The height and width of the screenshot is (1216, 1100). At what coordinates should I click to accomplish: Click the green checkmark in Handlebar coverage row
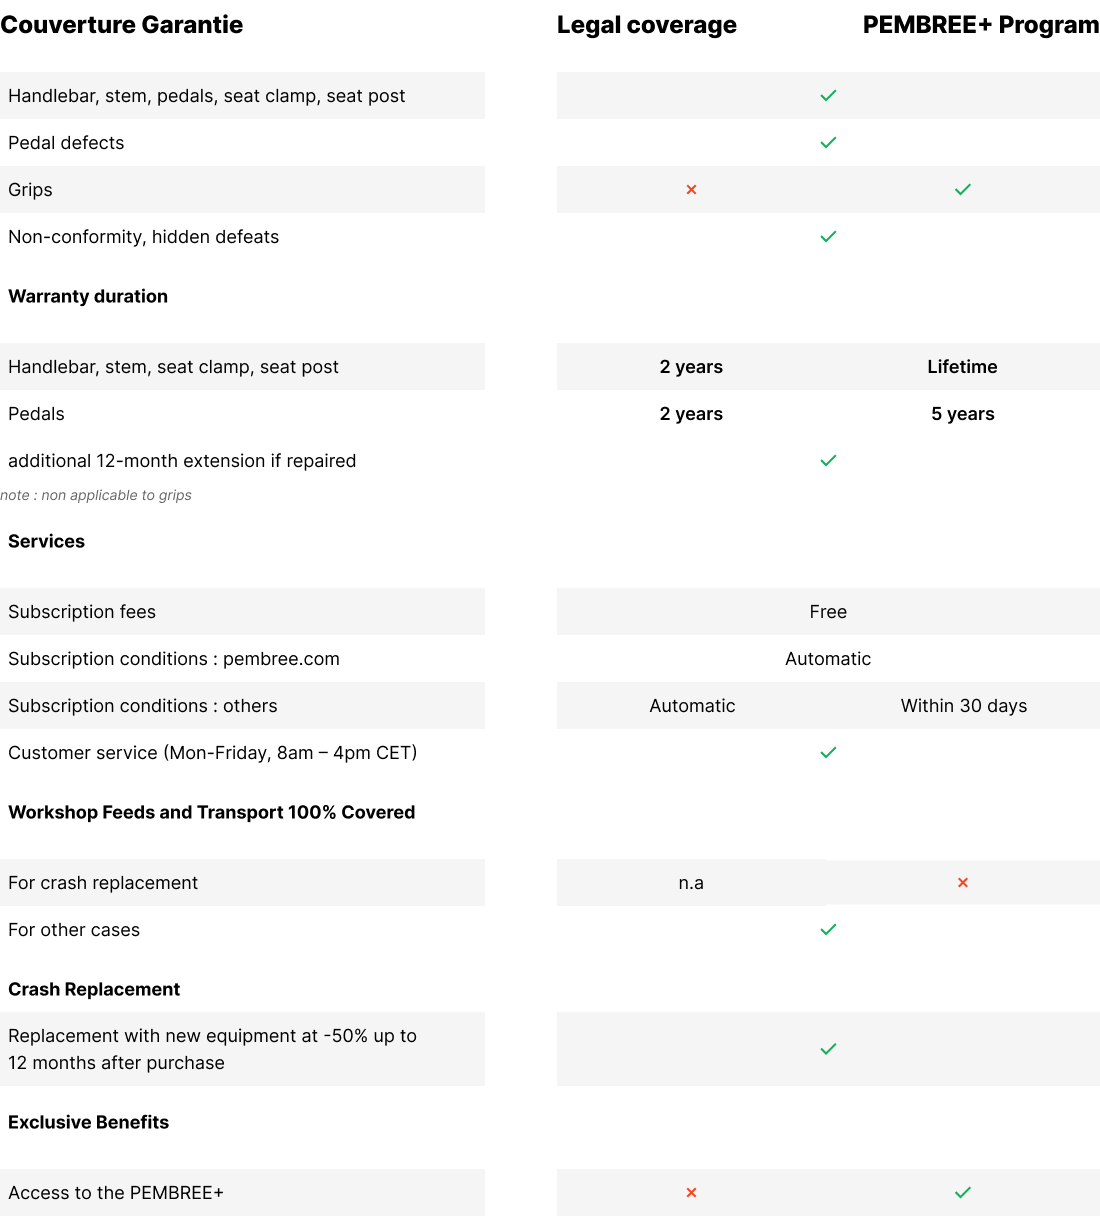828,96
